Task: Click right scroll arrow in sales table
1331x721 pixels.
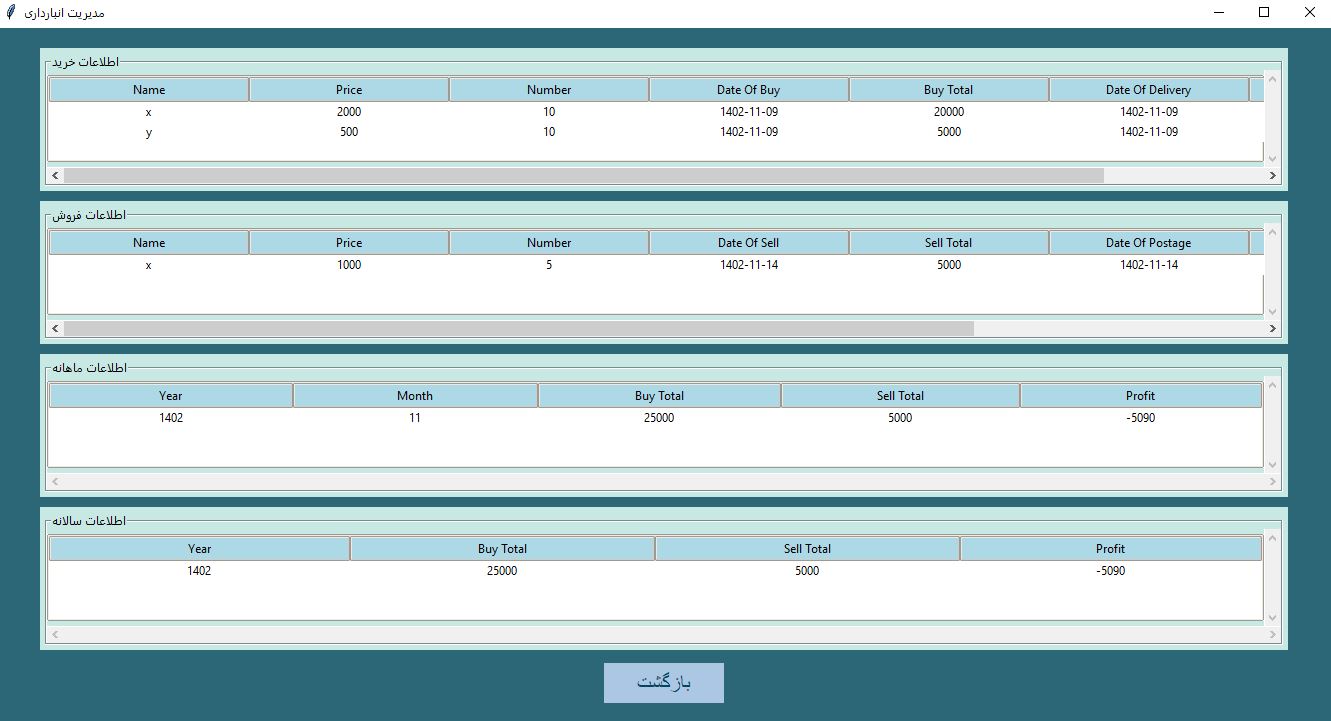Action: (x=1272, y=328)
